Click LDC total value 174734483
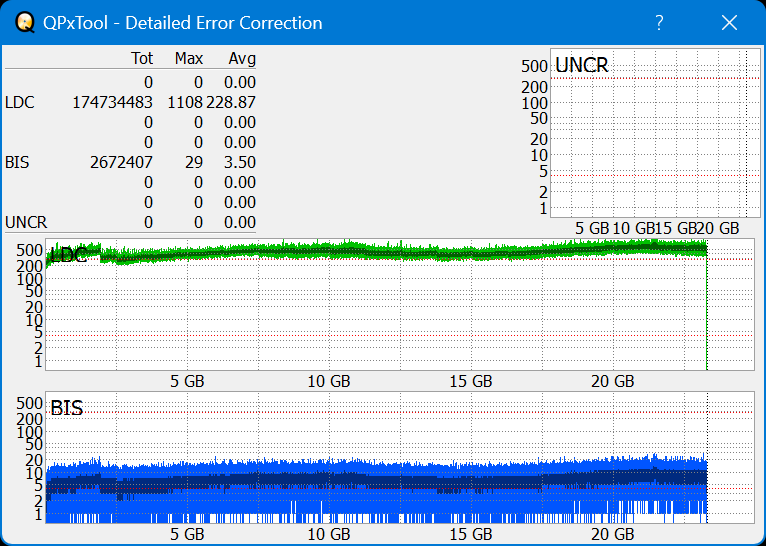 coord(112,103)
